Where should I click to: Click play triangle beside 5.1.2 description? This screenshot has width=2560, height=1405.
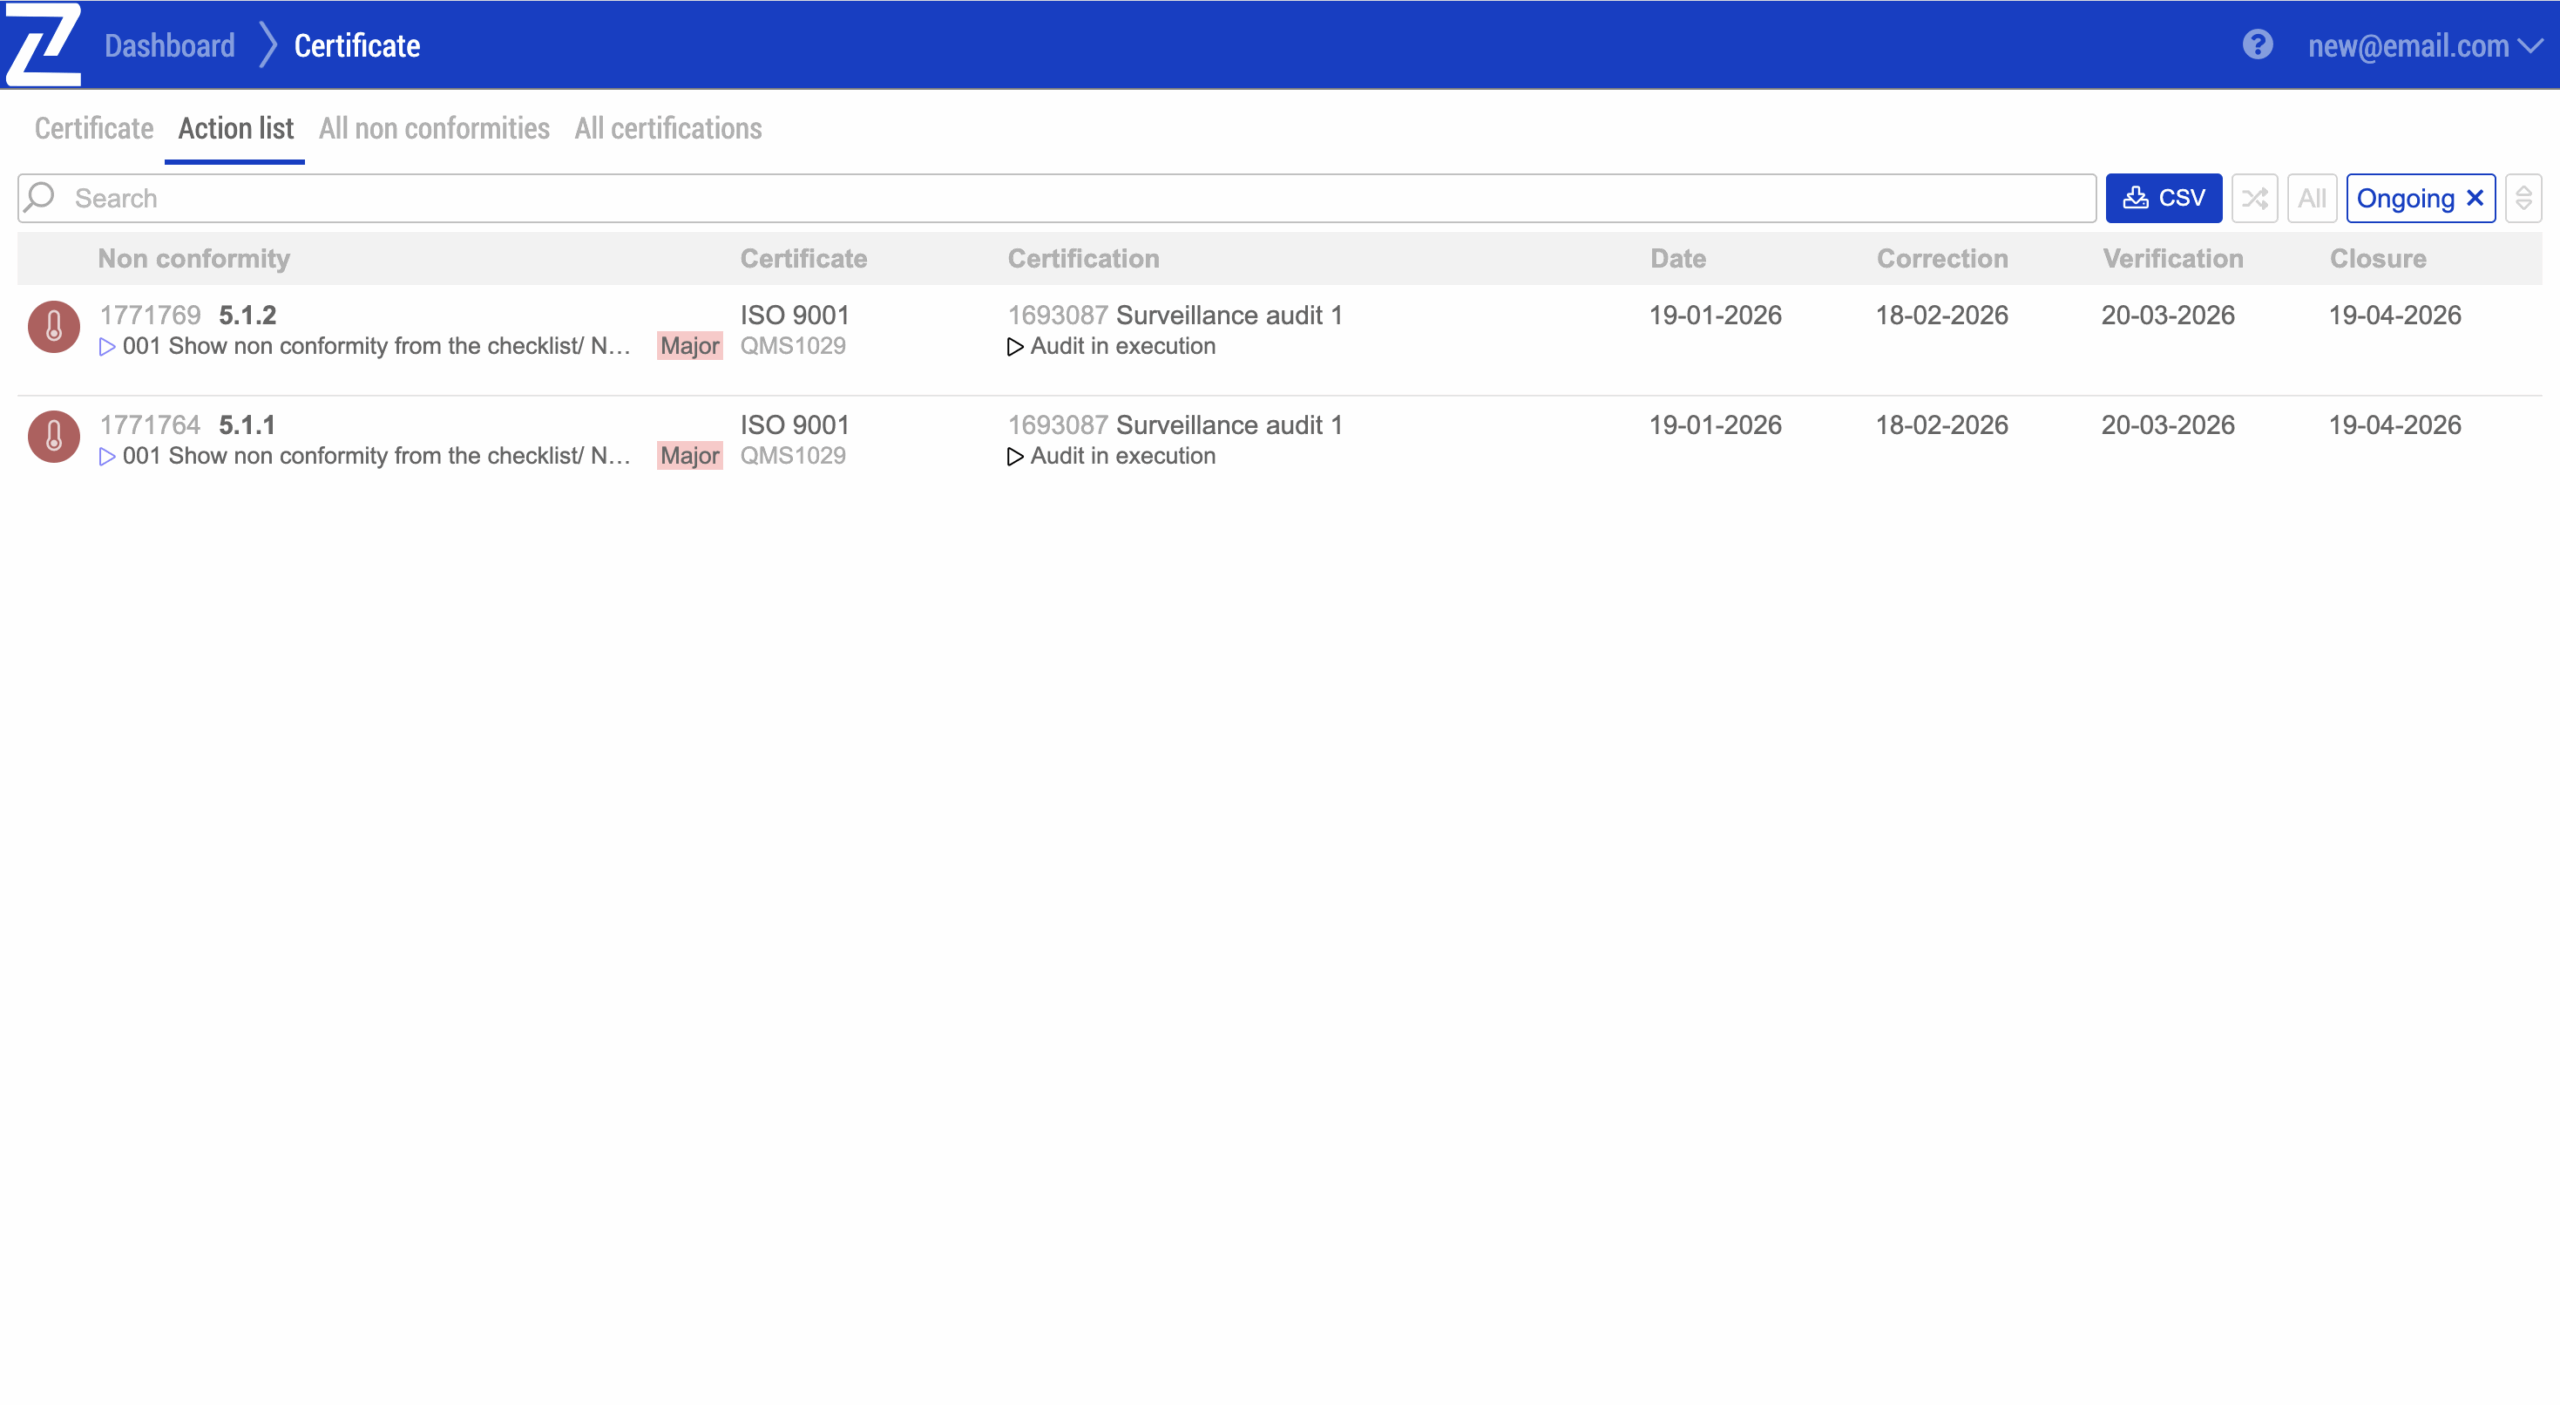pyautogui.click(x=107, y=347)
